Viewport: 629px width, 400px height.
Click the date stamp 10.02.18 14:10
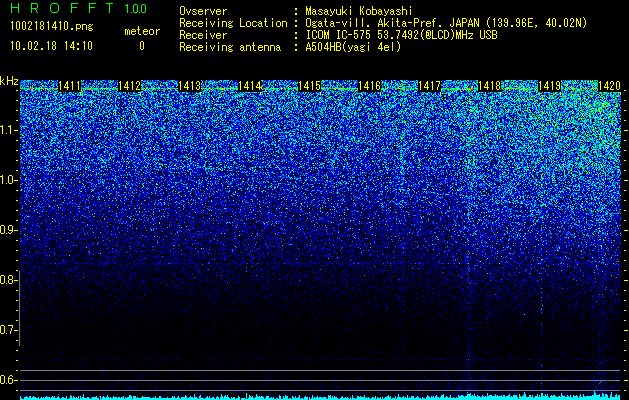click(x=51, y=46)
